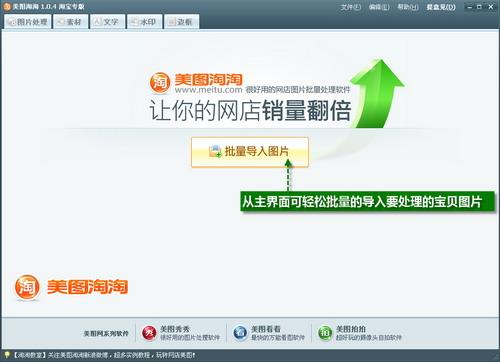Open the 淘淘教室 status bar tutorial link
The width and height of the screenshot is (500, 362).
click(104, 355)
